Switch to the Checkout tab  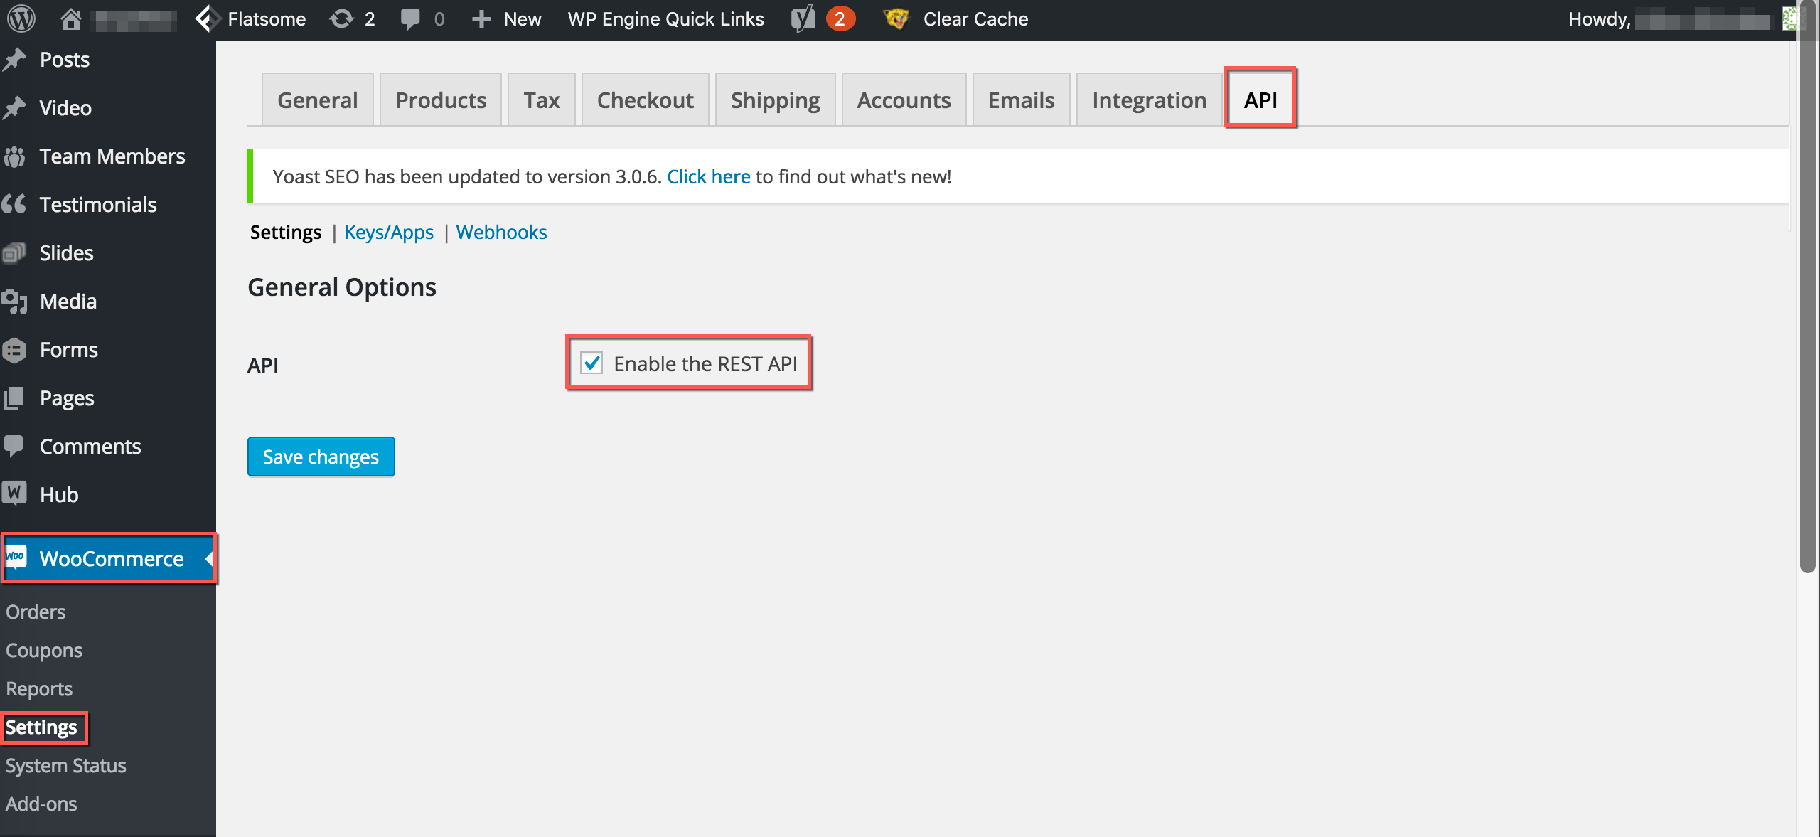click(x=645, y=100)
